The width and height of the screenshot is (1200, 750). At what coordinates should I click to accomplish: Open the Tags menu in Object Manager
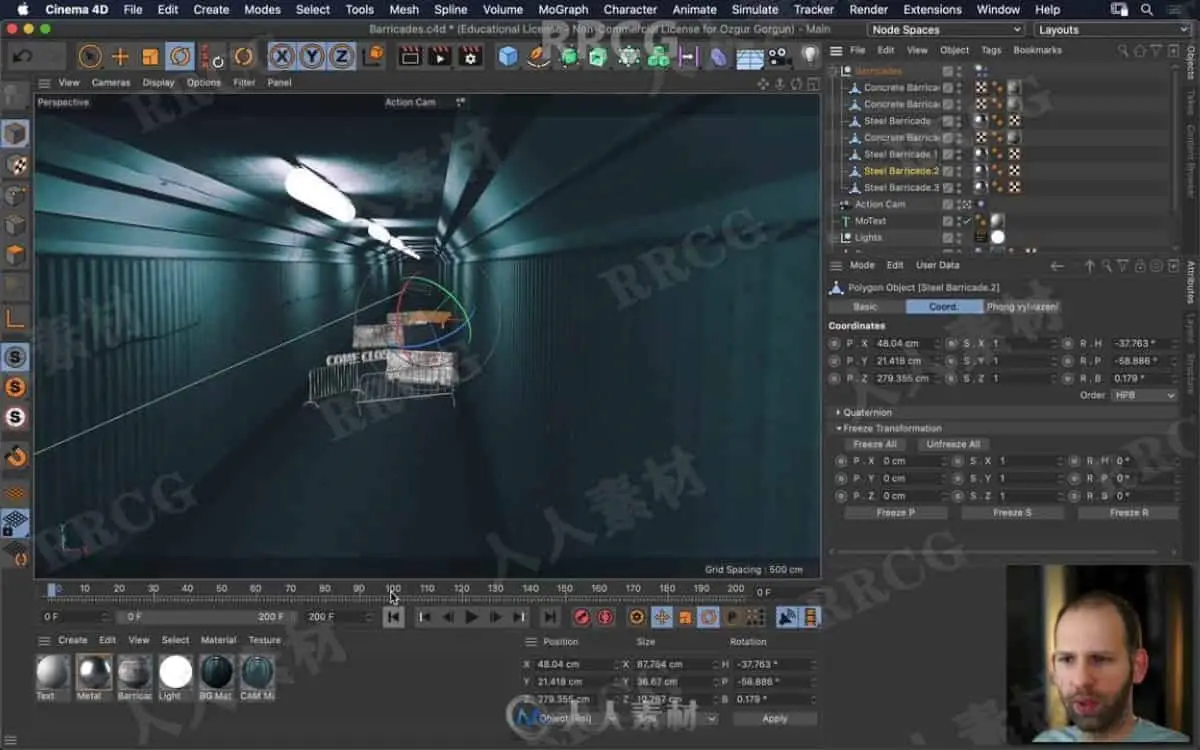click(991, 50)
